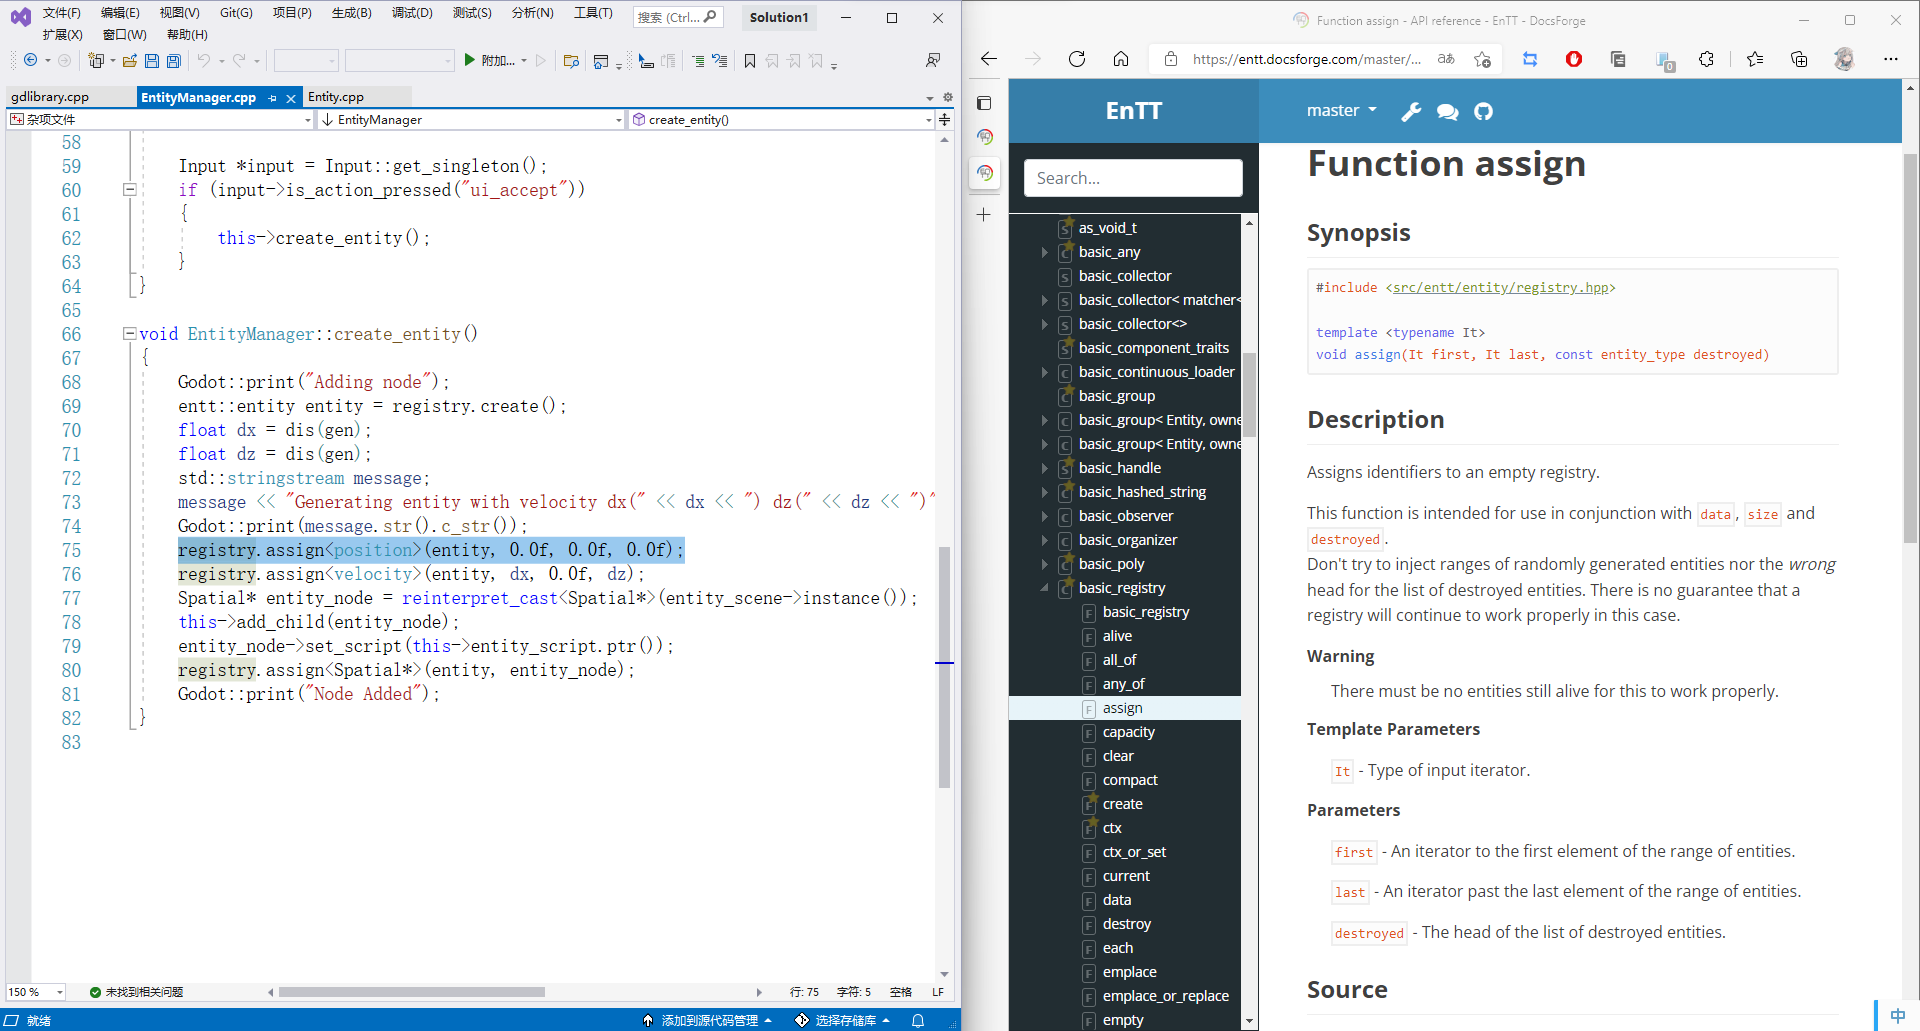The width and height of the screenshot is (1920, 1031).
Task: Open src/entt/entity/registry.hpp link
Action: pyautogui.click(x=1500, y=287)
